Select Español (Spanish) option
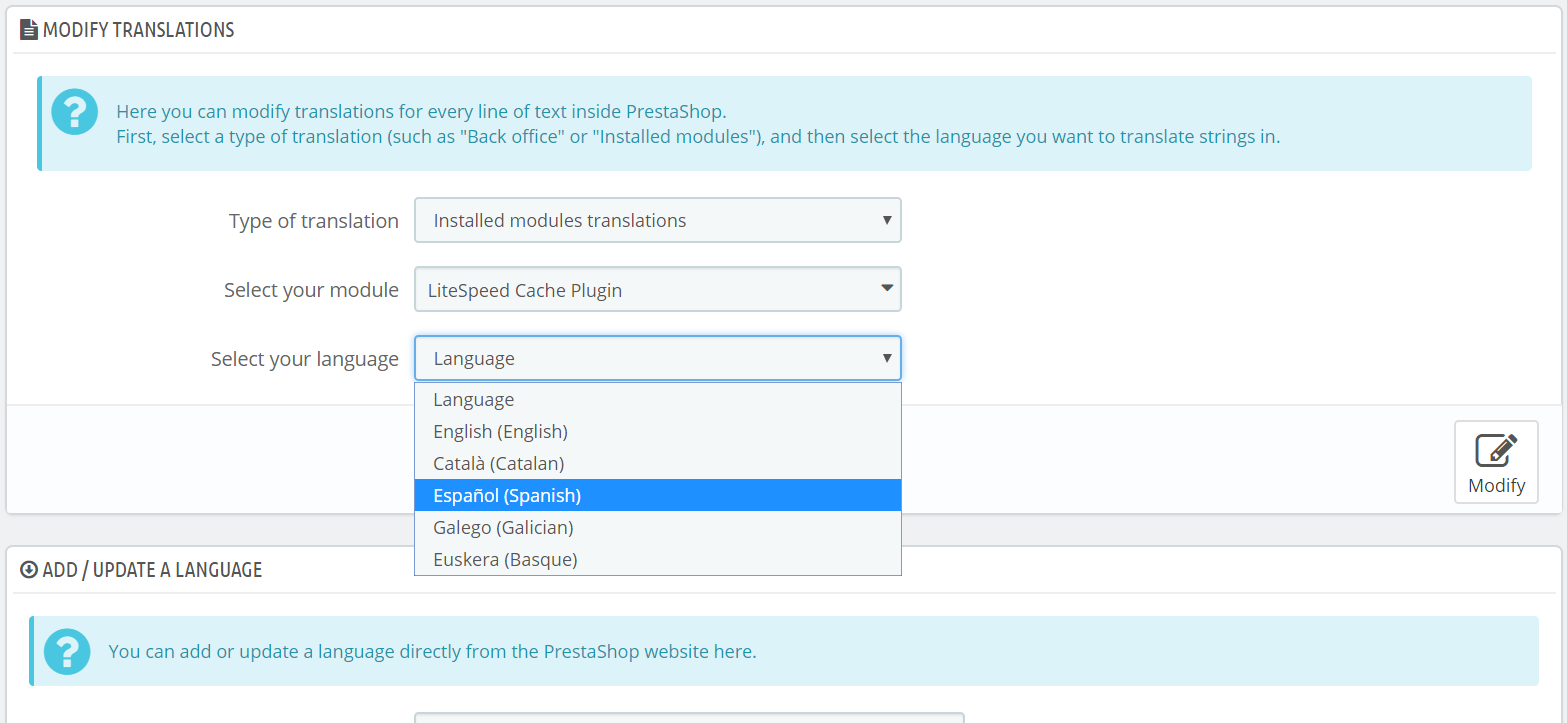Screen dimensions: 1567x723 (x=658, y=495)
